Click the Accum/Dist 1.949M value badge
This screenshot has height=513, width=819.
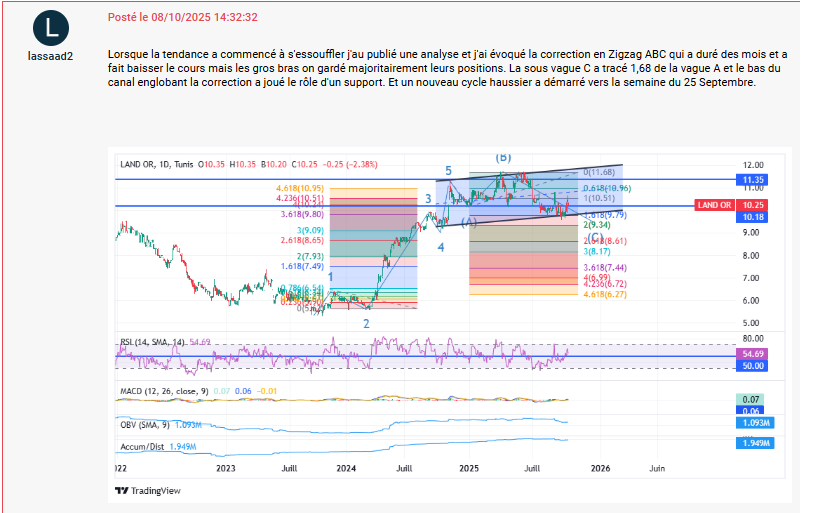[752, 442]
